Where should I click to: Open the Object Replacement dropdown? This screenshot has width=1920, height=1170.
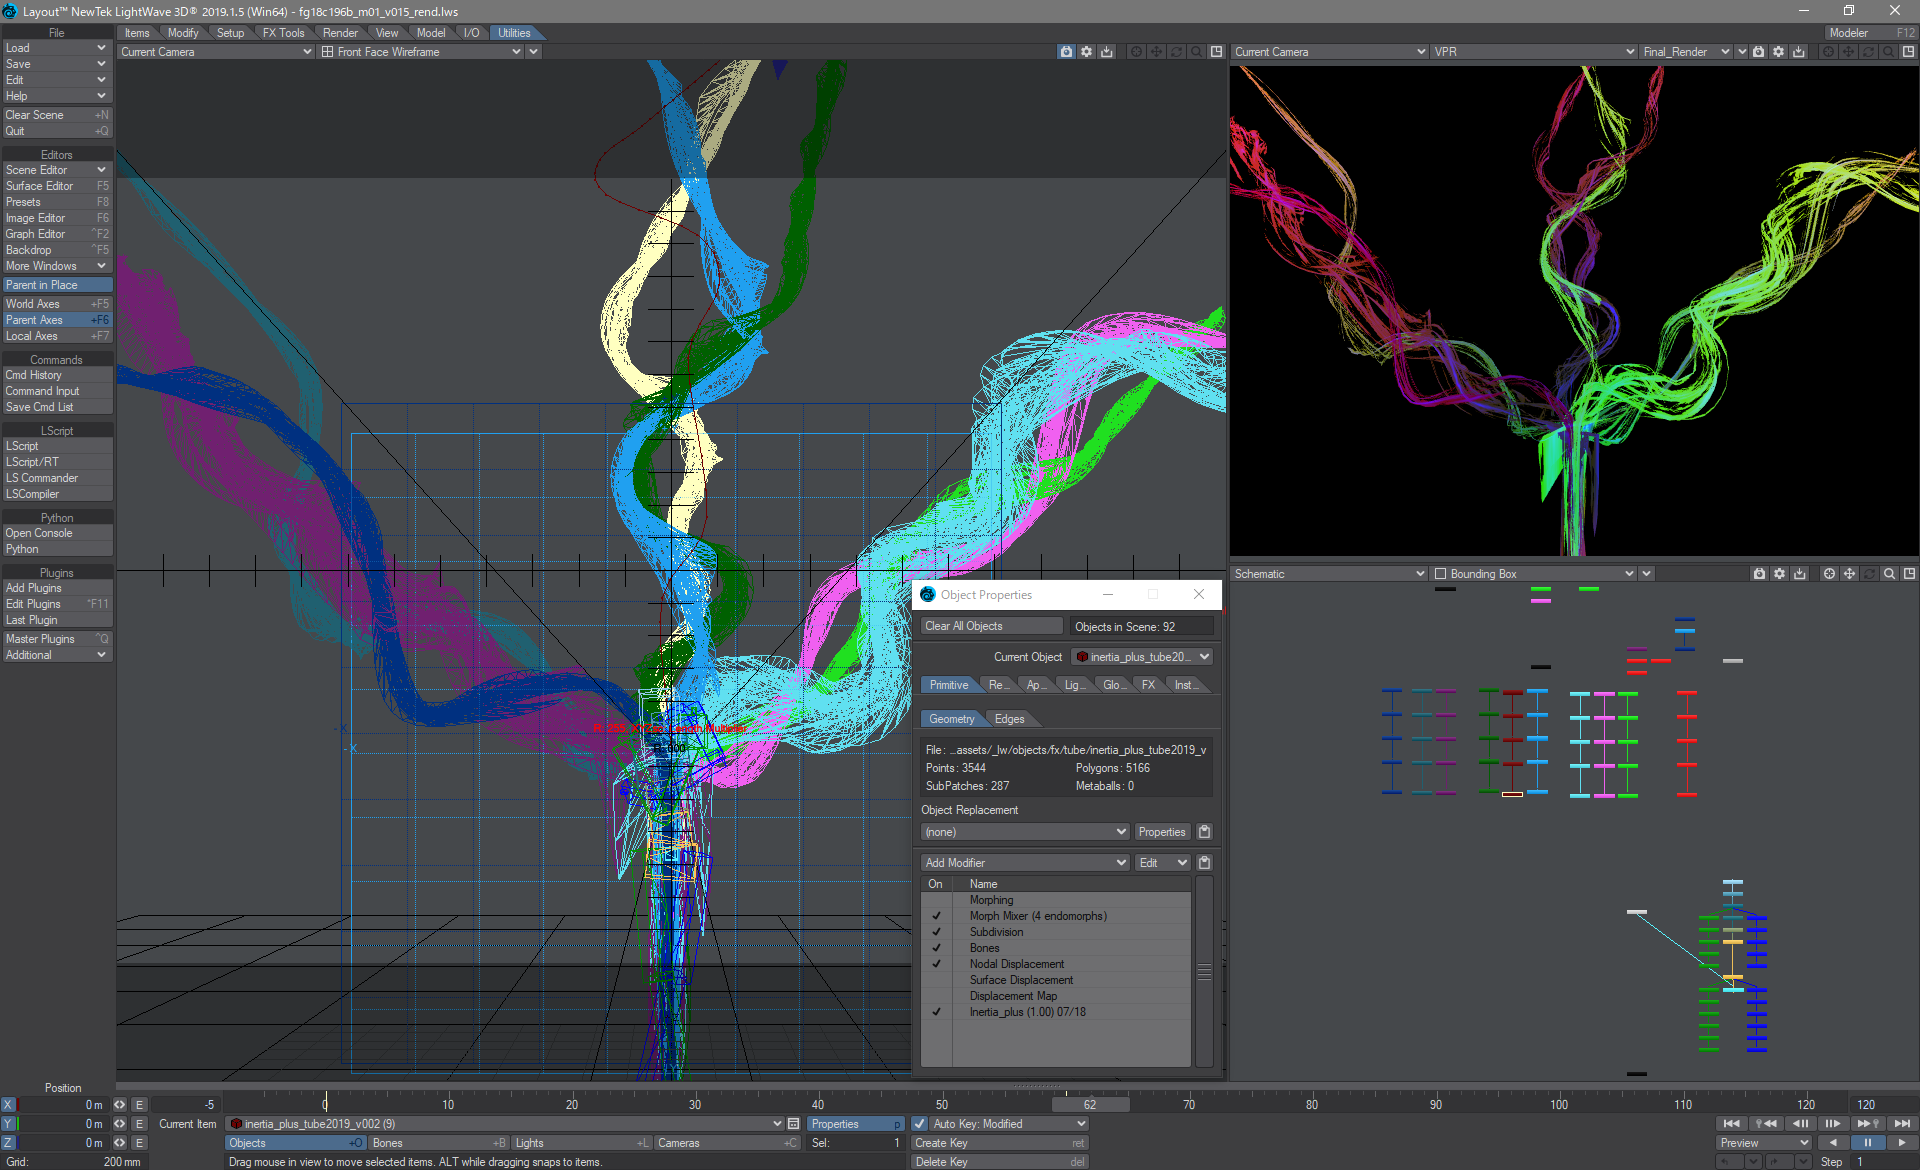pos(1024,831)
